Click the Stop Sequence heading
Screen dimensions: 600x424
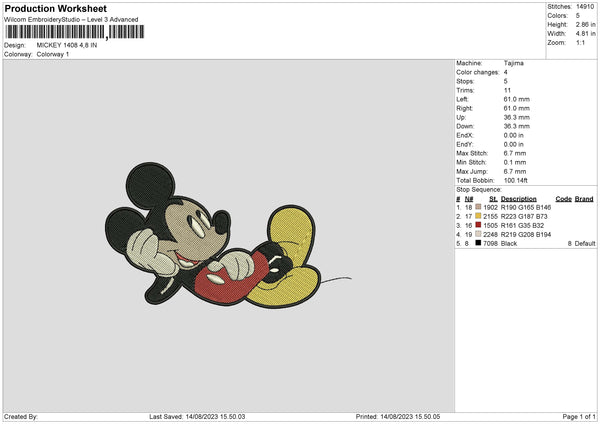478,189
